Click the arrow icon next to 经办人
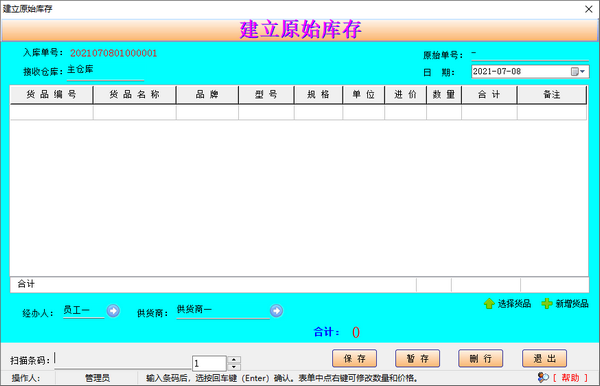The height and width of the screenshot is (386, 600). click(x=113, y=311)
